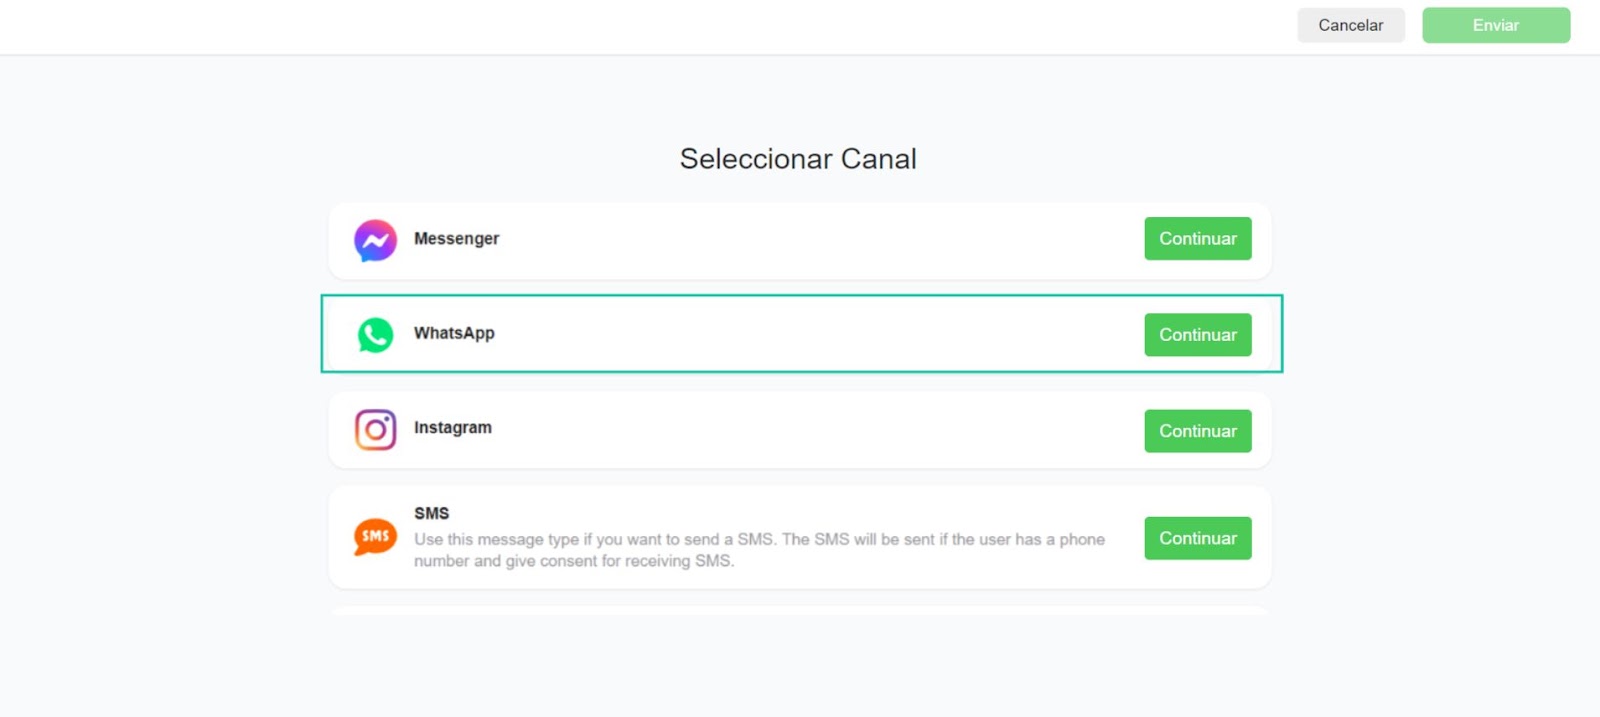Click the partially visible card below SMS
This screenshot has height=717, width=1600.
click(x=800, y=609)
